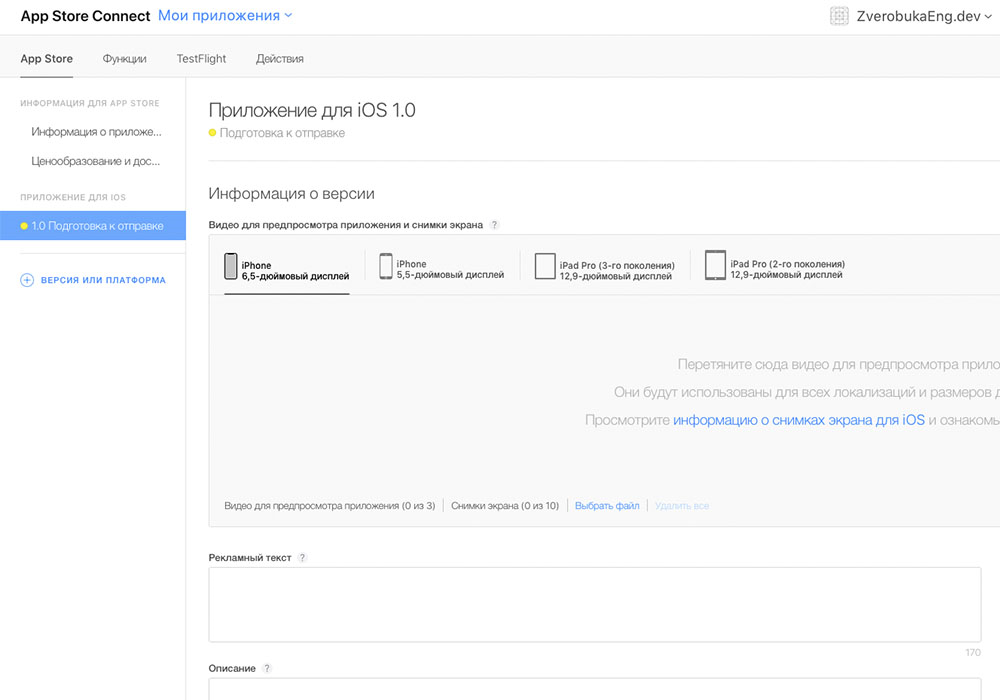This screenshot has width=1000, height=700.
Task: Open the Функции tab
Action: [x=124, y=59]
